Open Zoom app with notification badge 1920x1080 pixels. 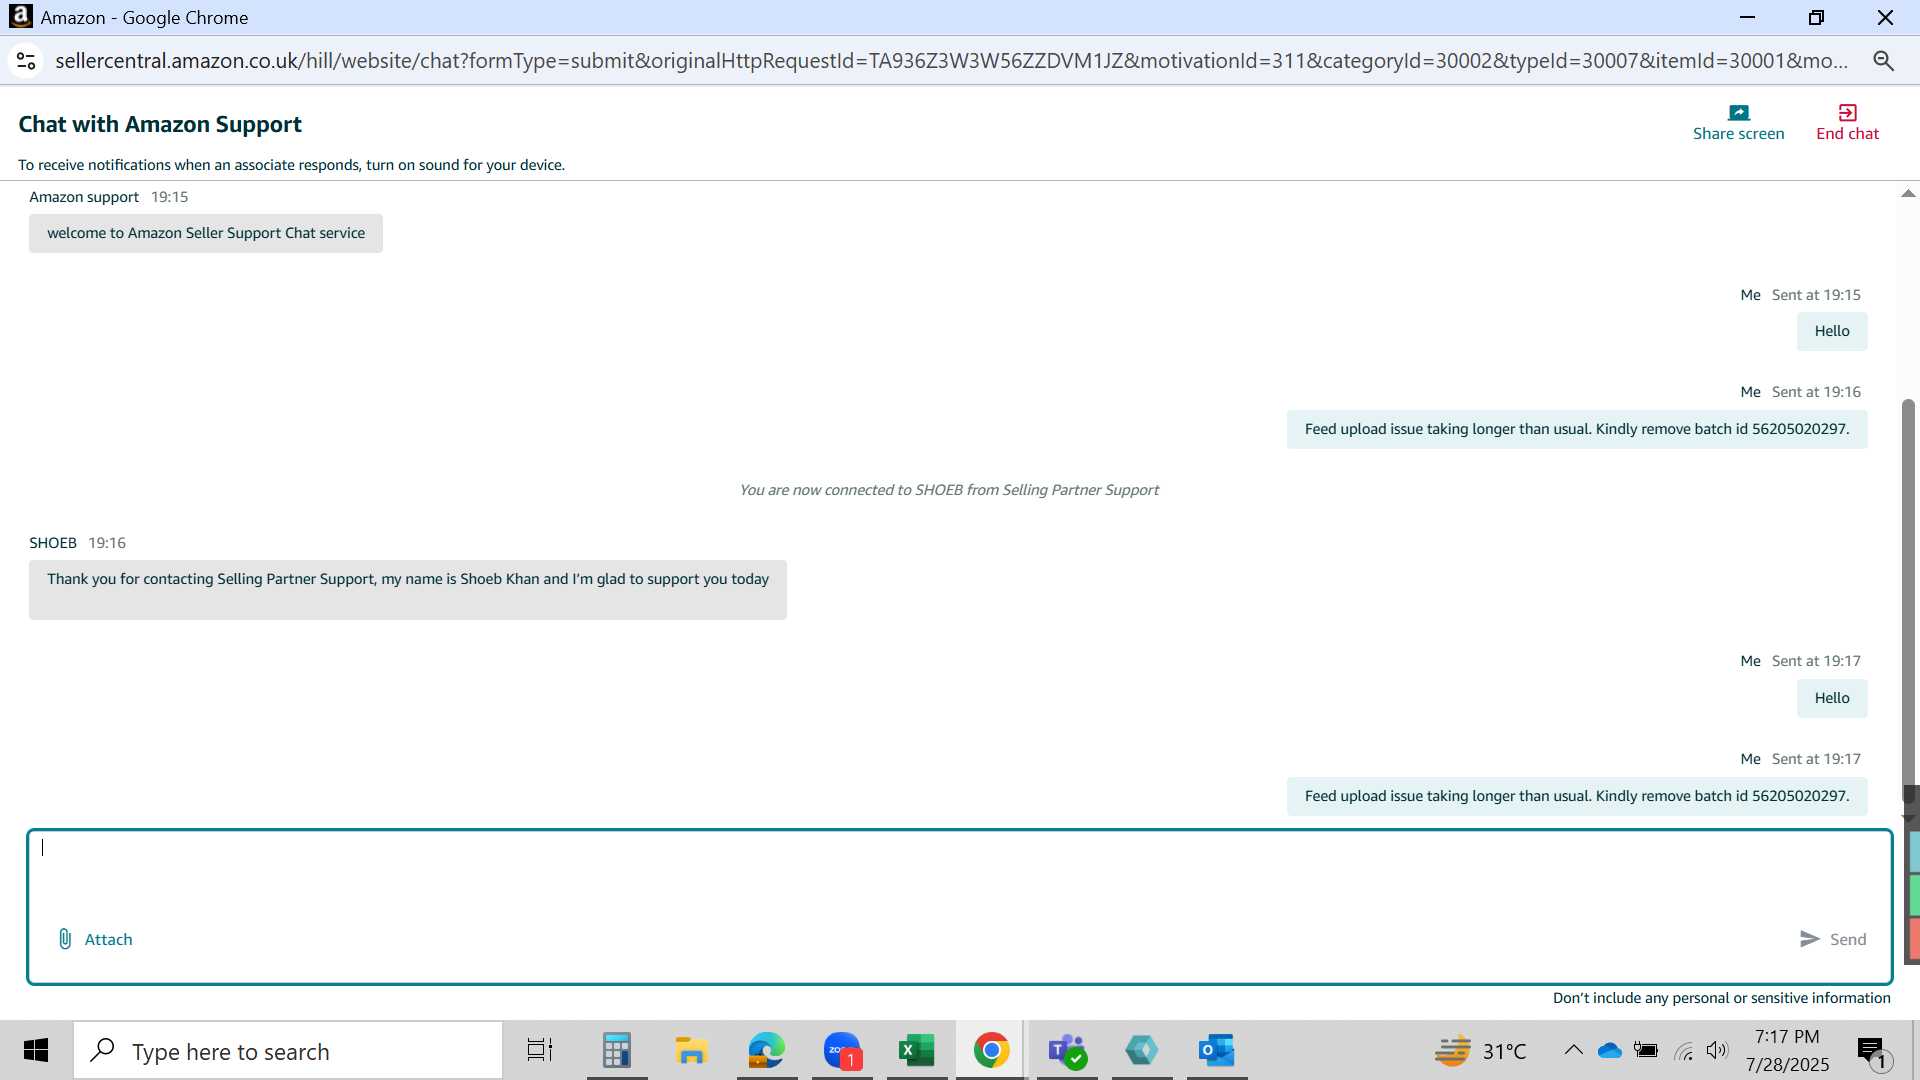pos(842,1051)
